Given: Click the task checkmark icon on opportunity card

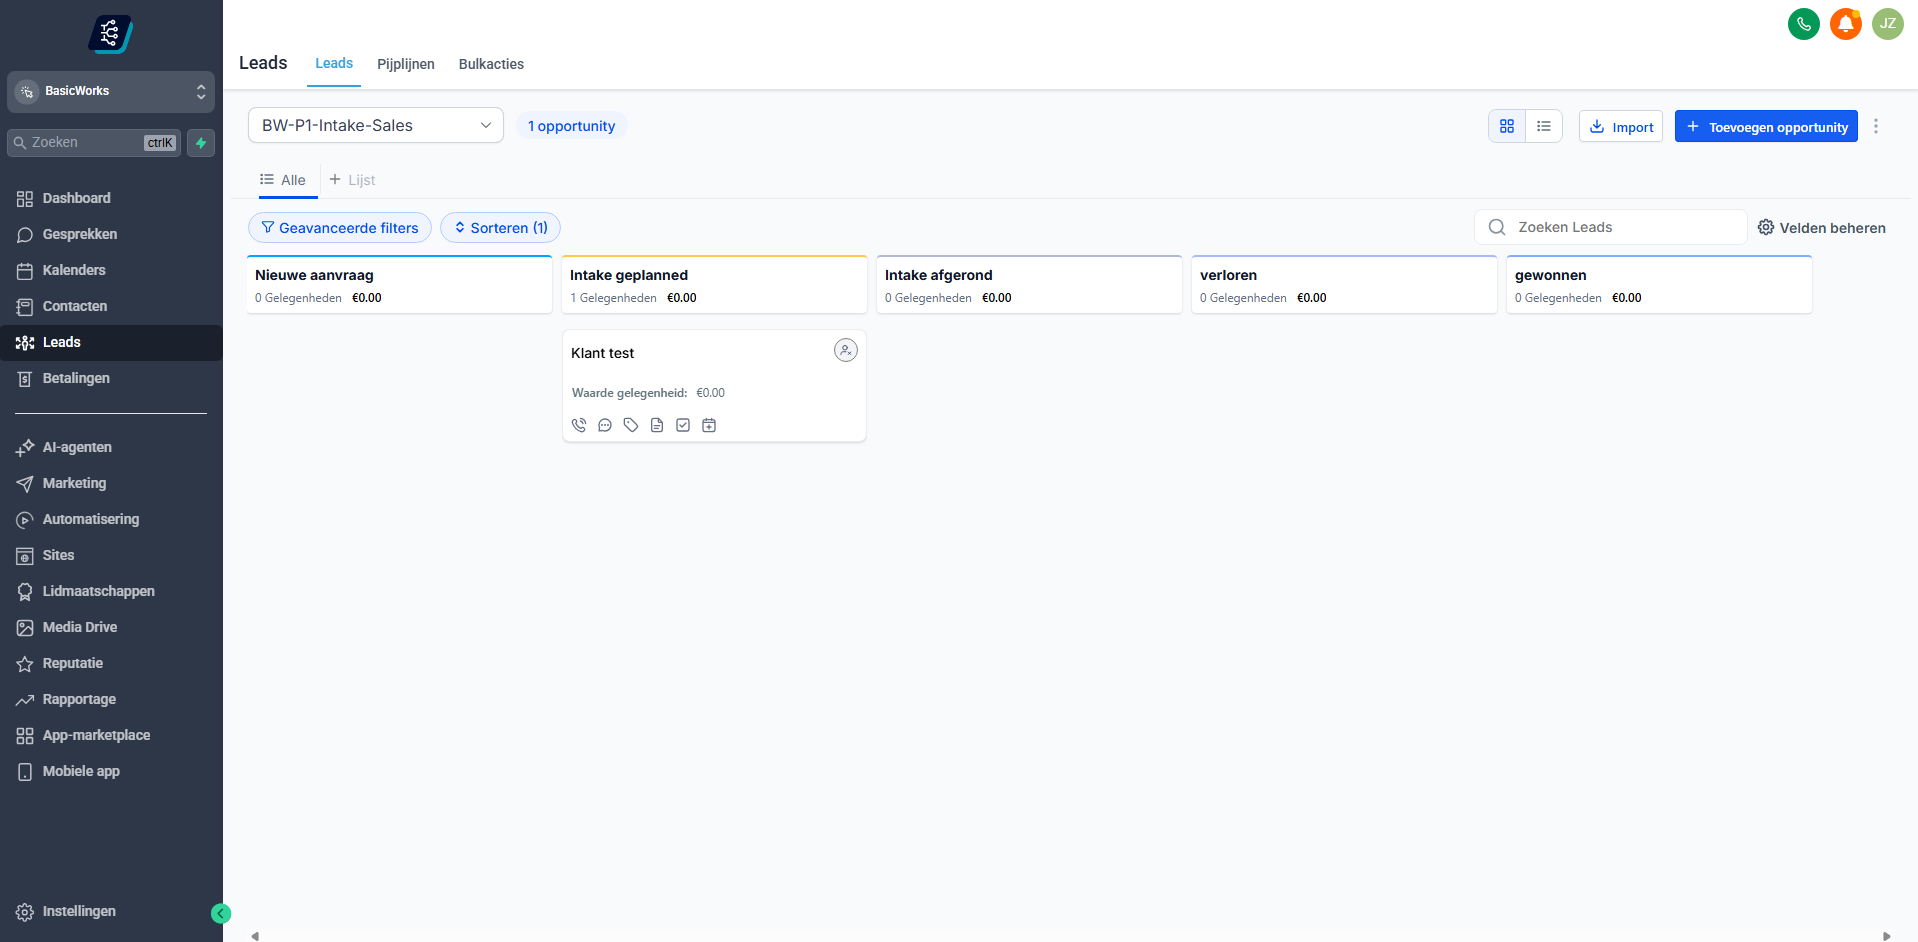Looking at the screenshot, I should [683, 425].
